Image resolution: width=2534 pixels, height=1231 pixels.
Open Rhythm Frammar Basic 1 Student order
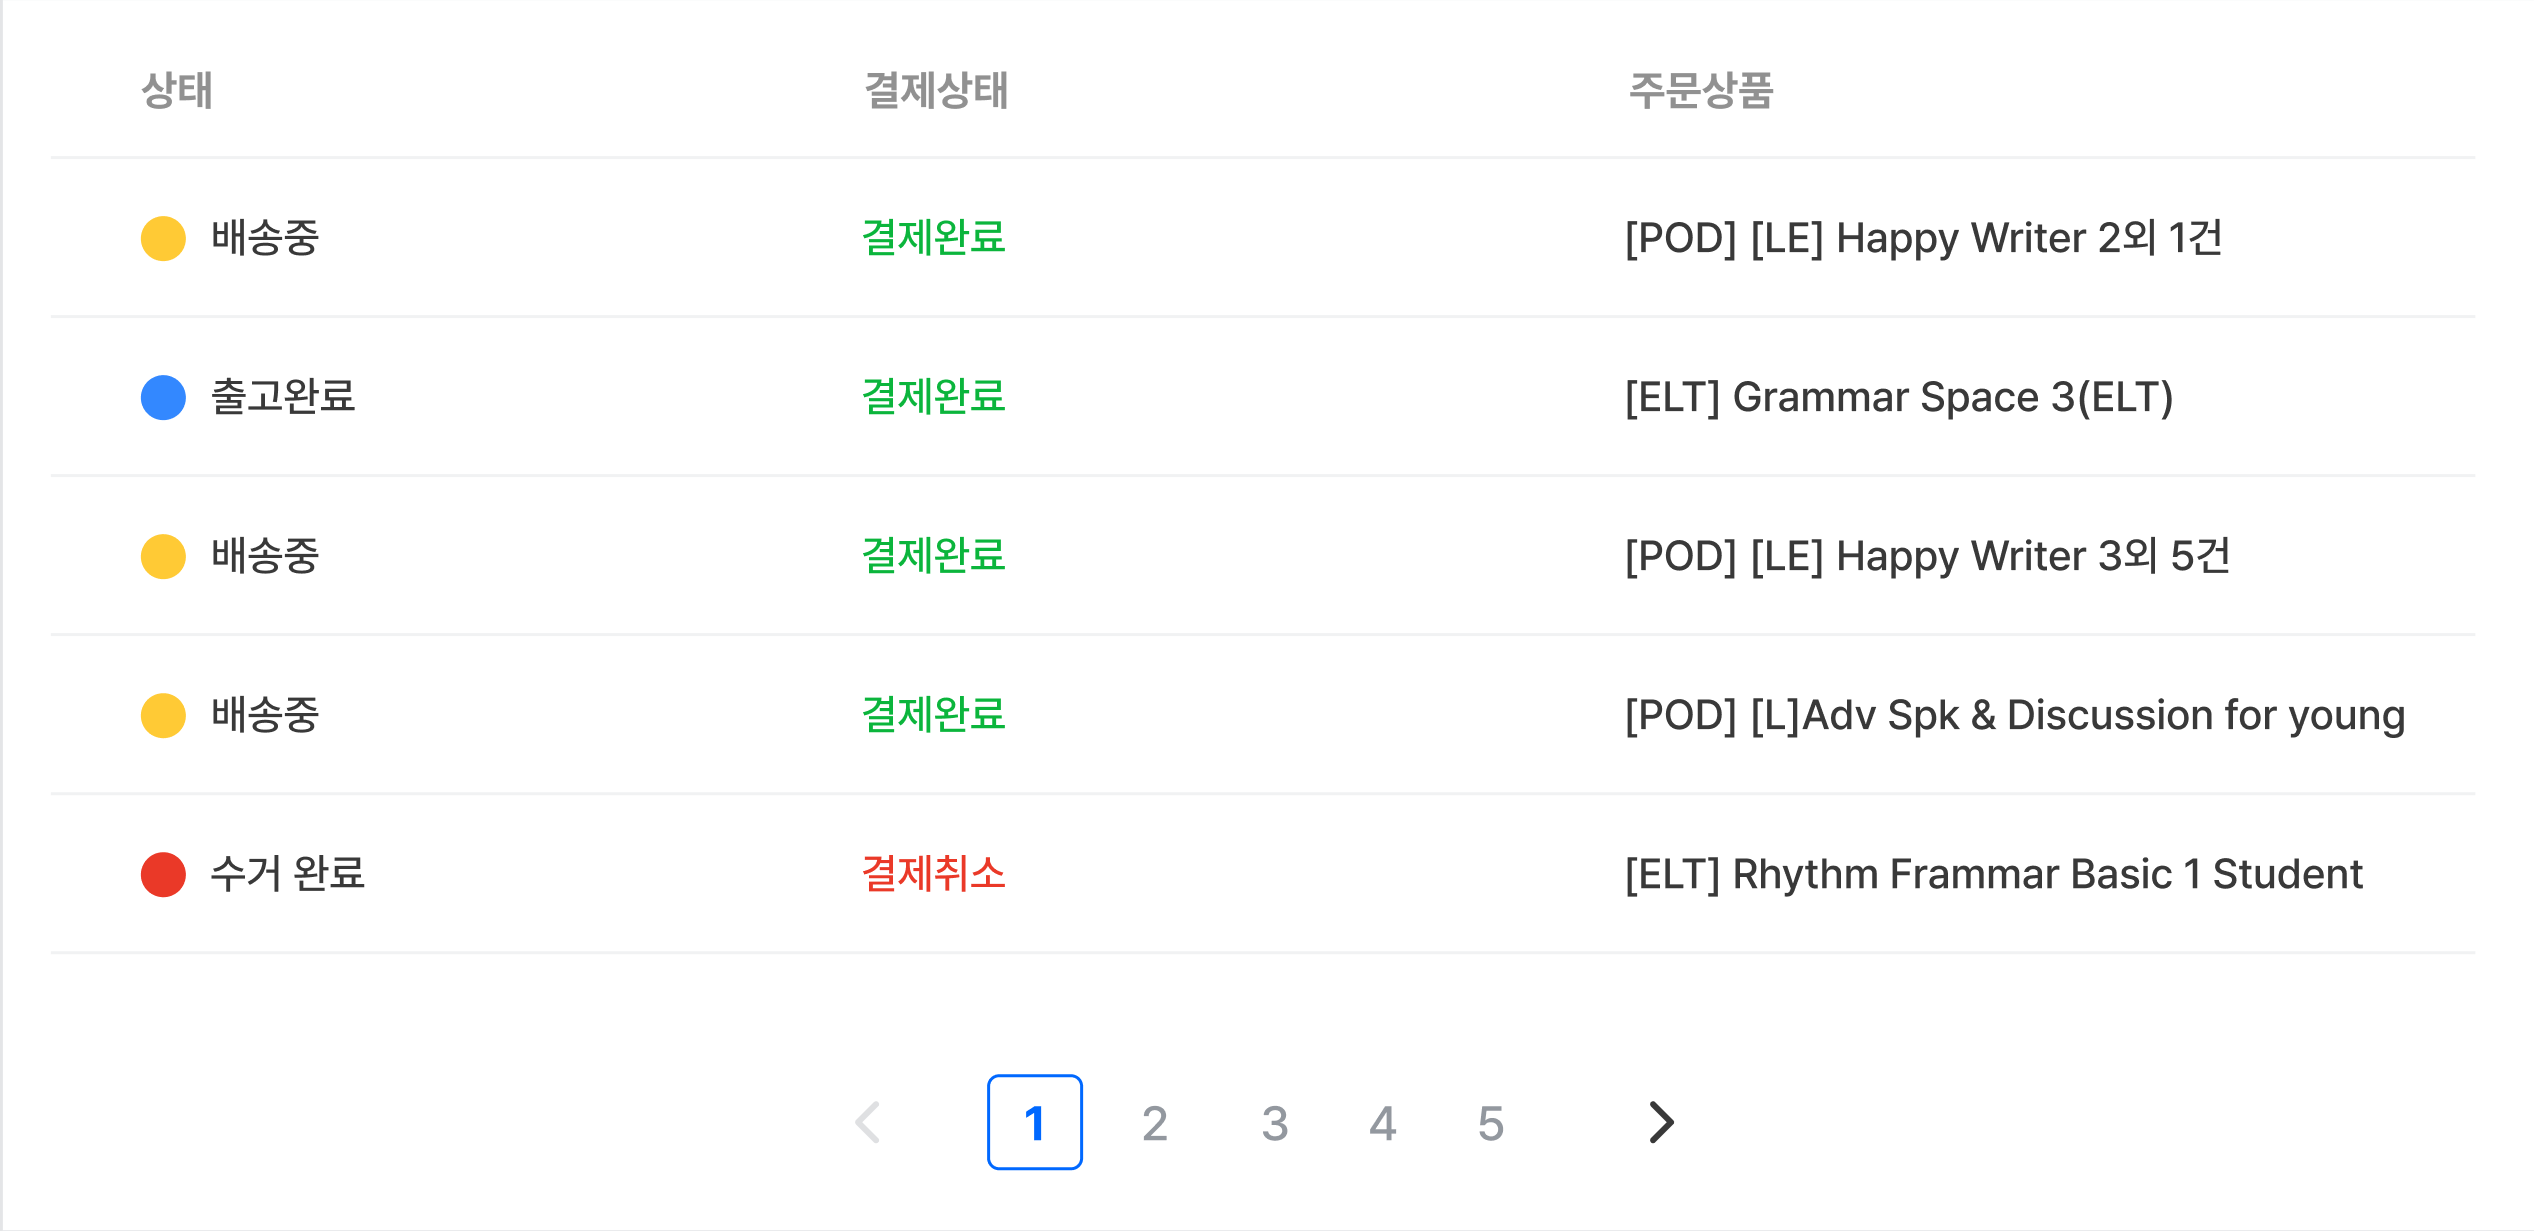click(1992, 874)
